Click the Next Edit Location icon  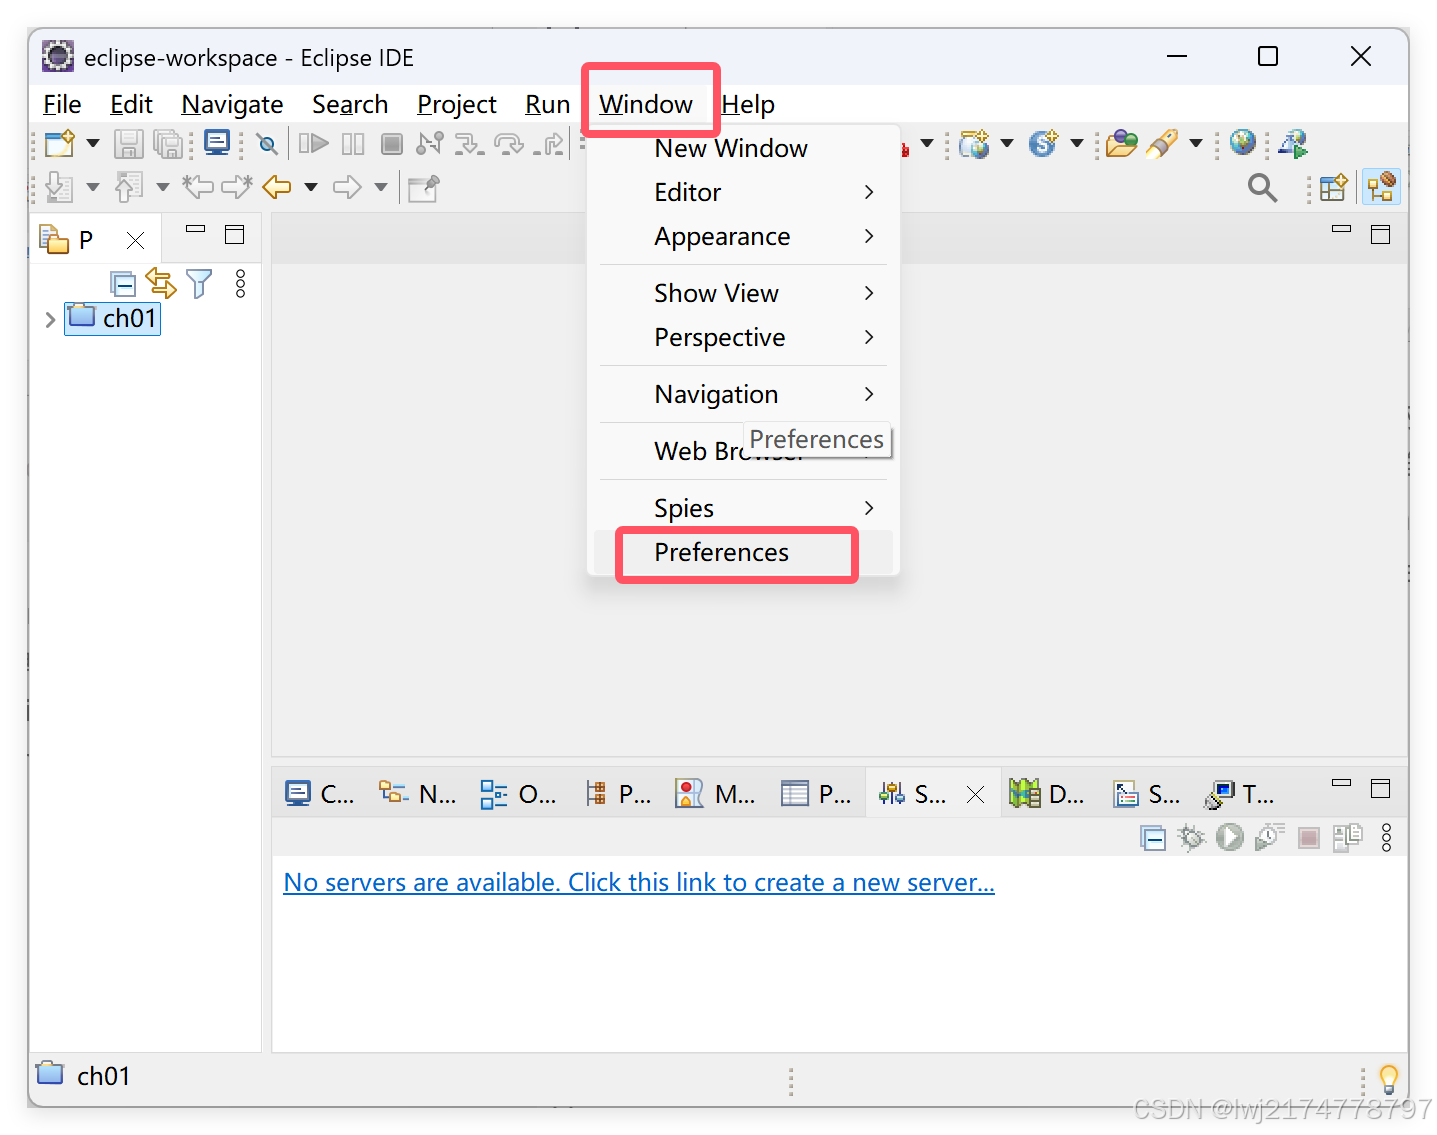coord(237,187)
